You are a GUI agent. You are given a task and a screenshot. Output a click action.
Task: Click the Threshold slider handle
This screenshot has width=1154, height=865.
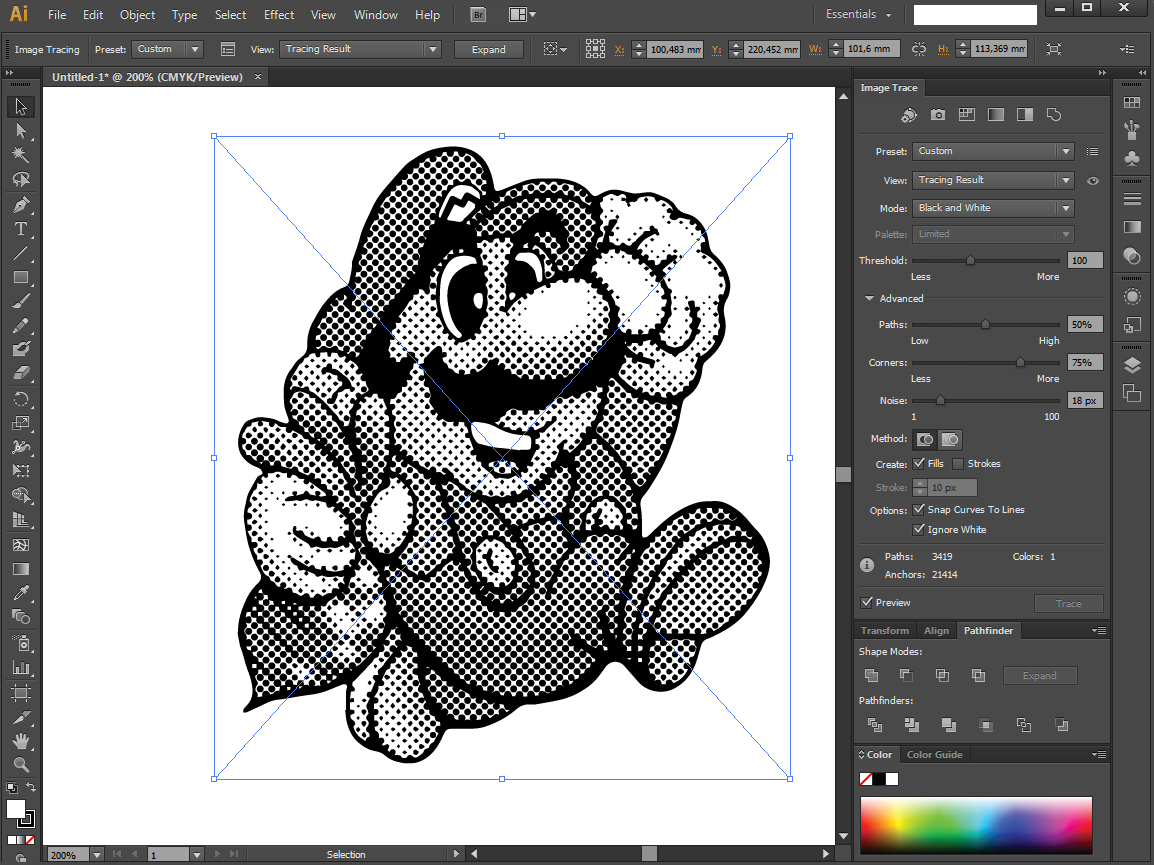point(970,260)
